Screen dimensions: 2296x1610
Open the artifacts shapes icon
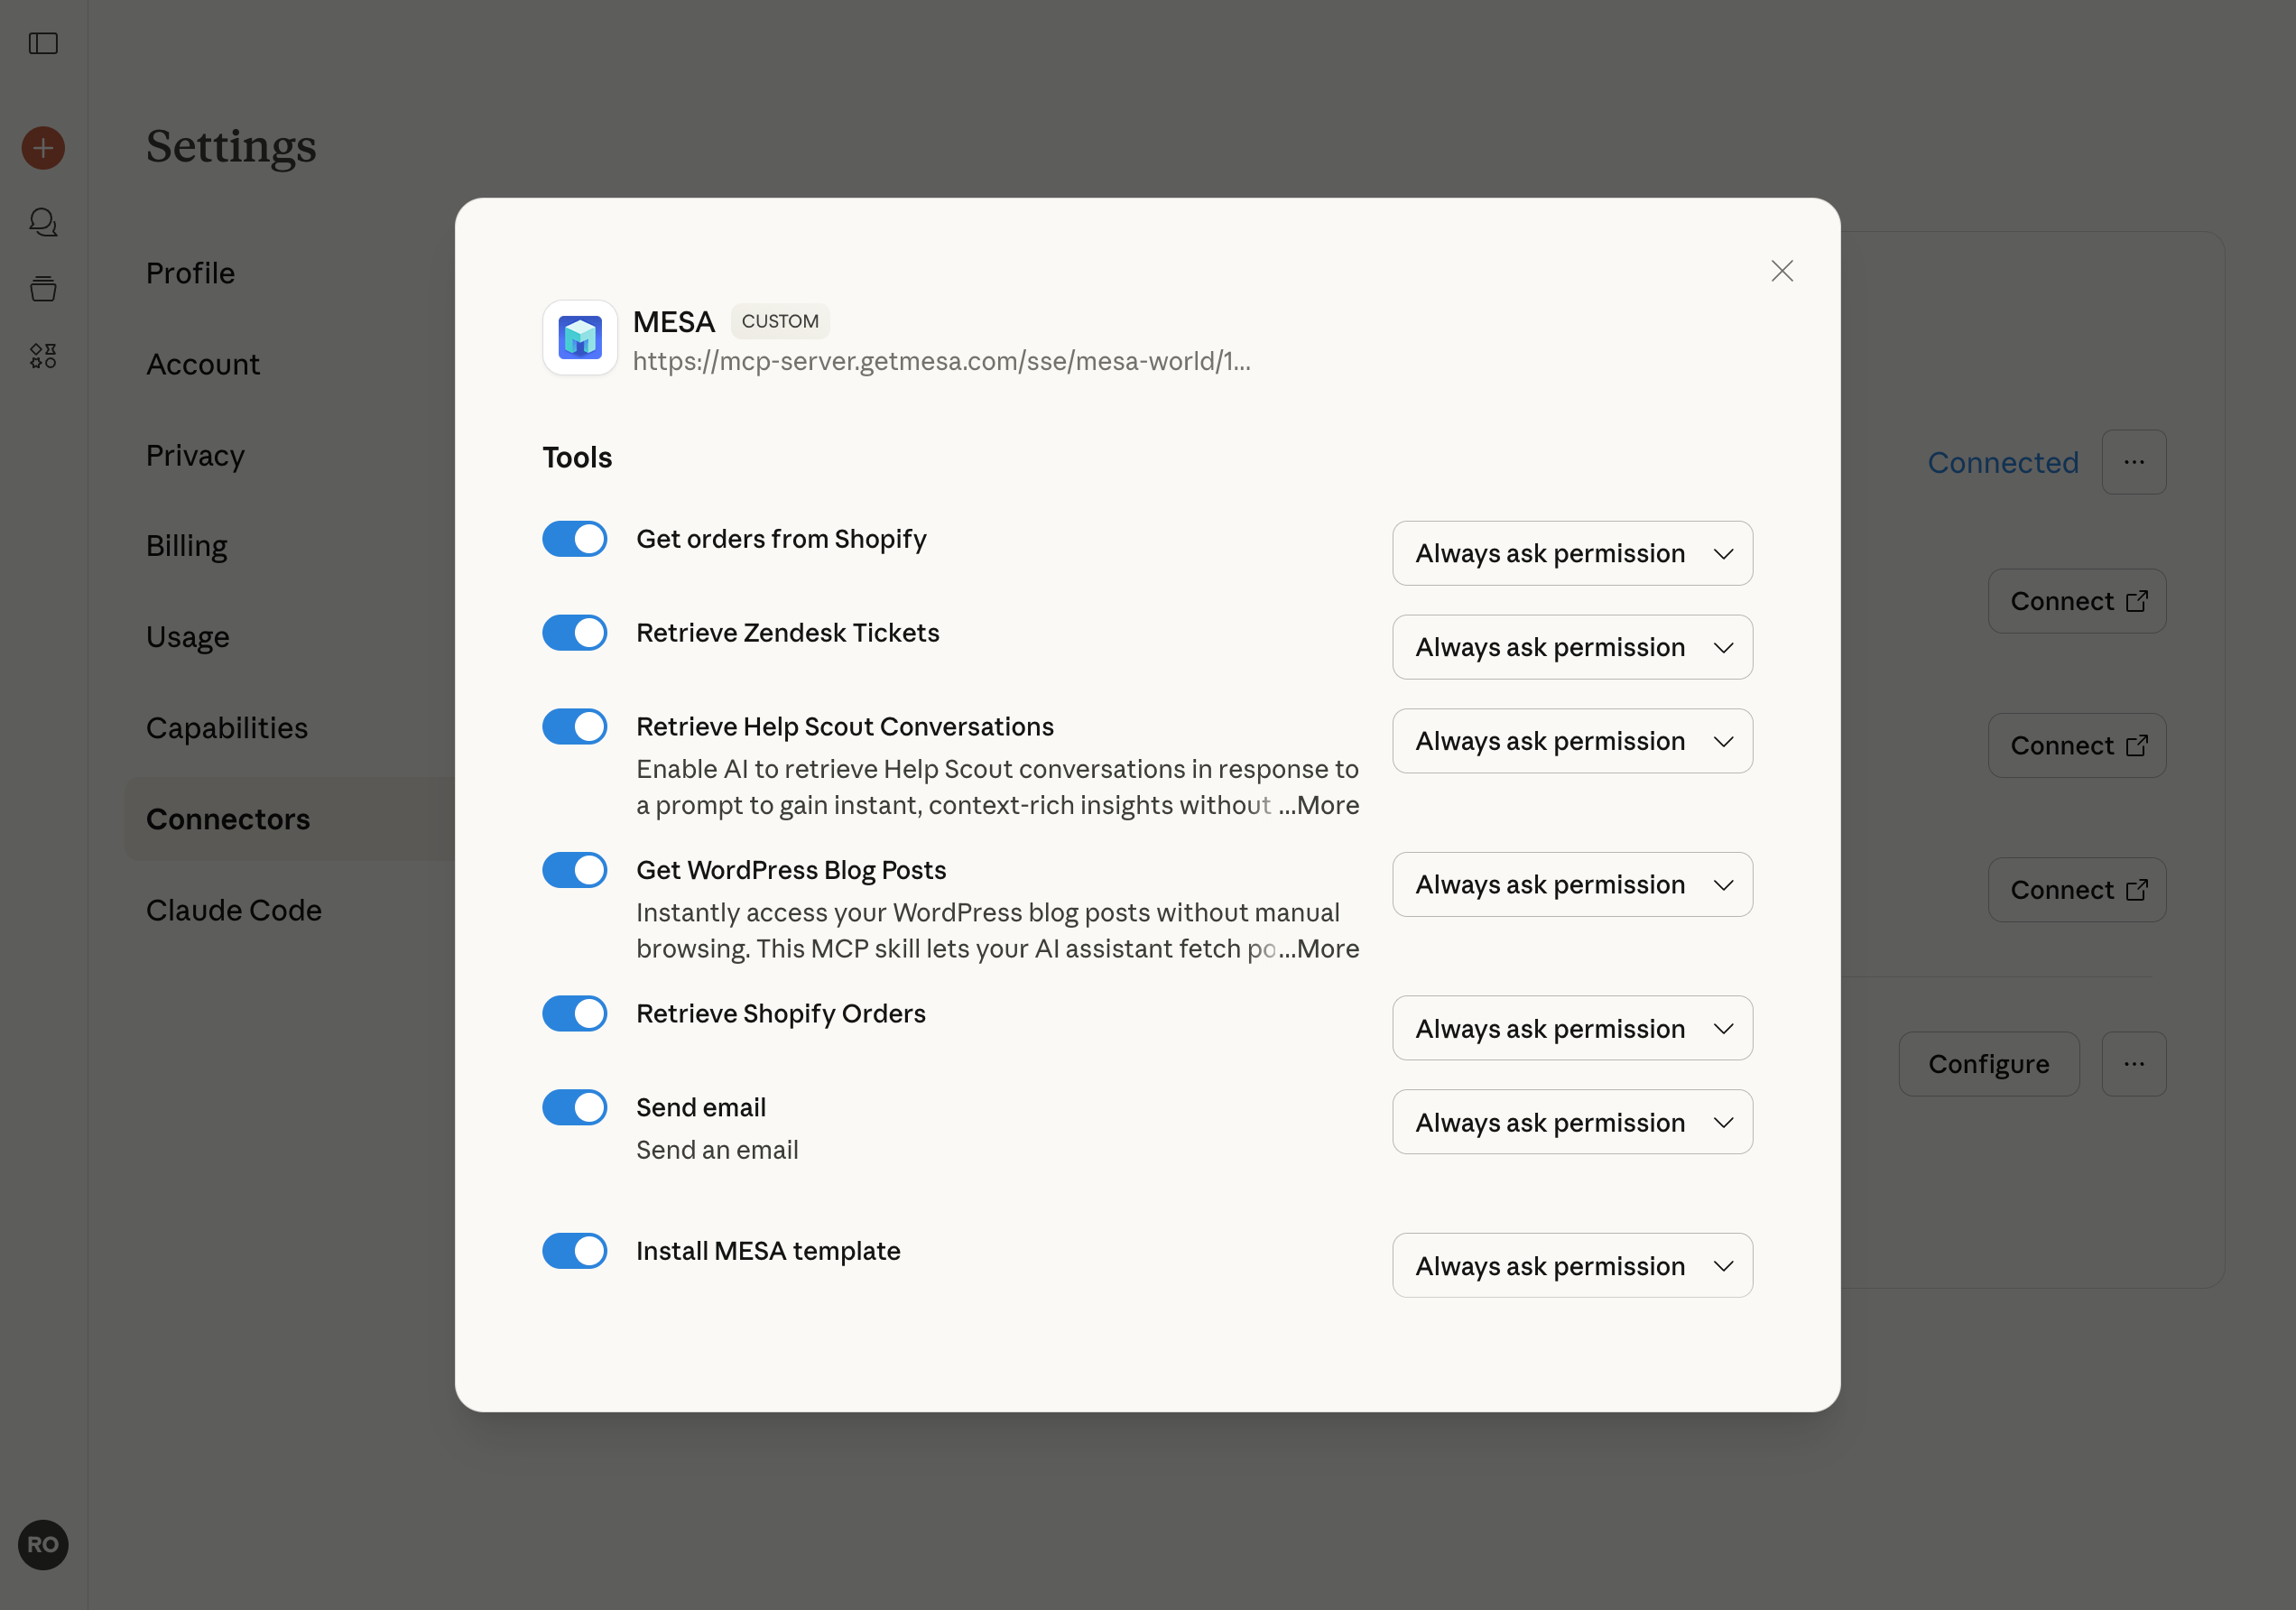[x=43, y=355]
